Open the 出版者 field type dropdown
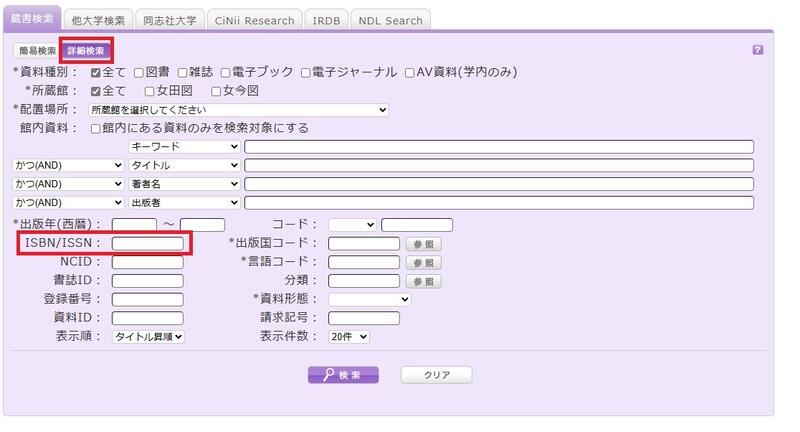800x432 pixels. click(184, 202)
